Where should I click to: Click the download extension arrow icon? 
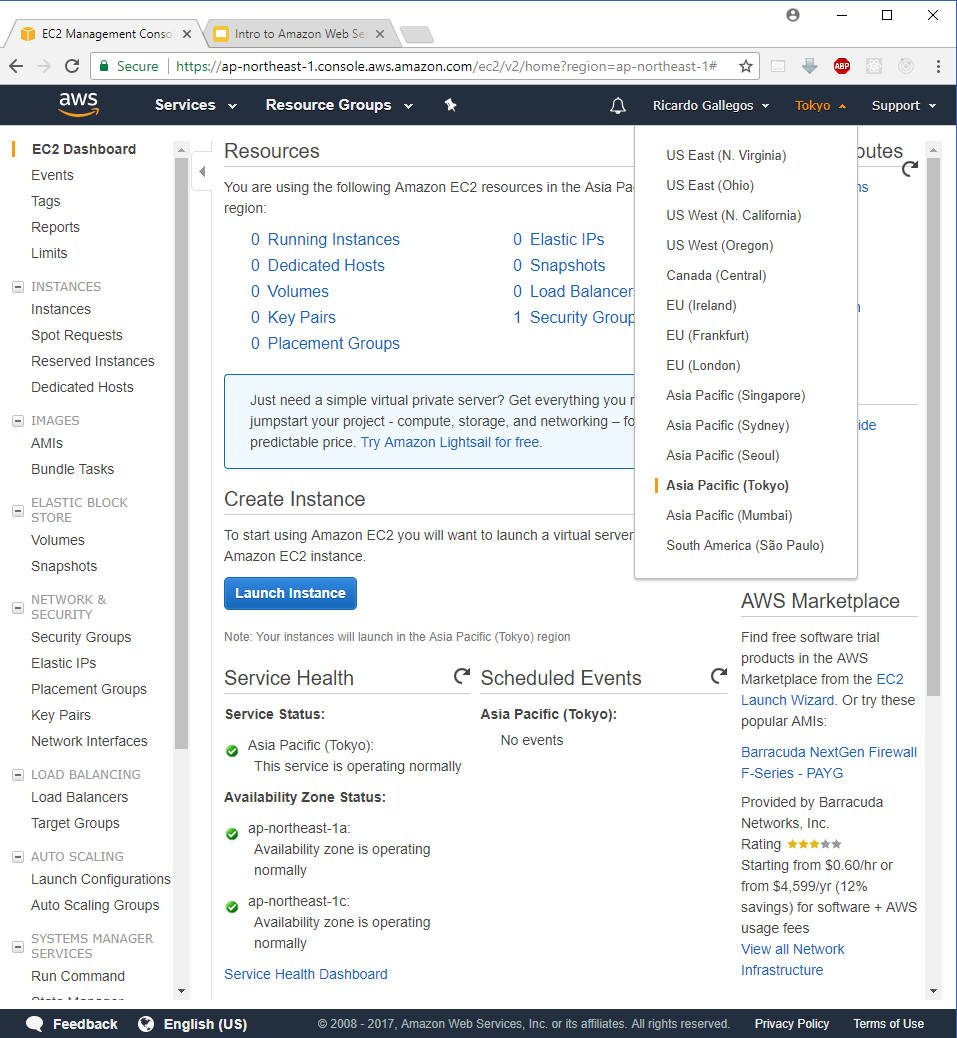click(x=809, y=66)
